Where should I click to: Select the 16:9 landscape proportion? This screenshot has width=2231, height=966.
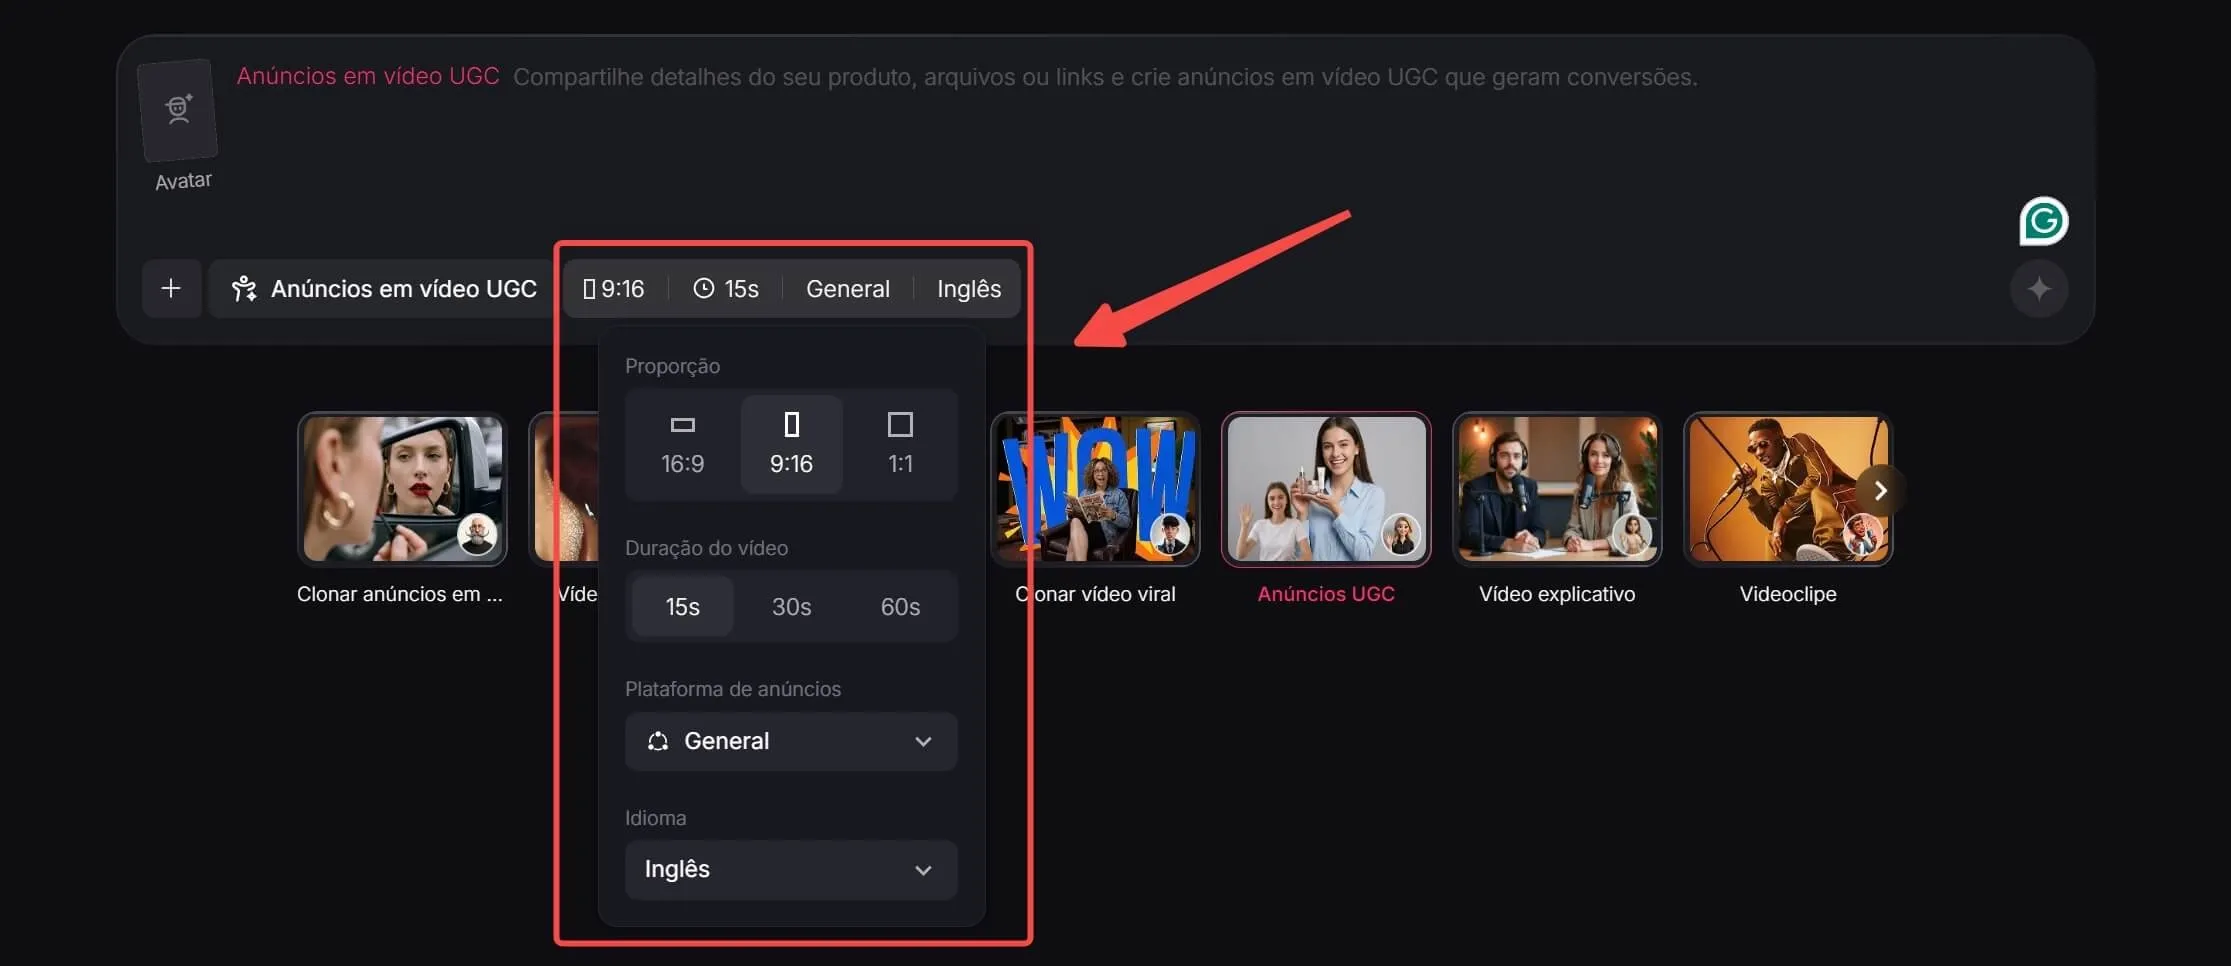point(683,444)
